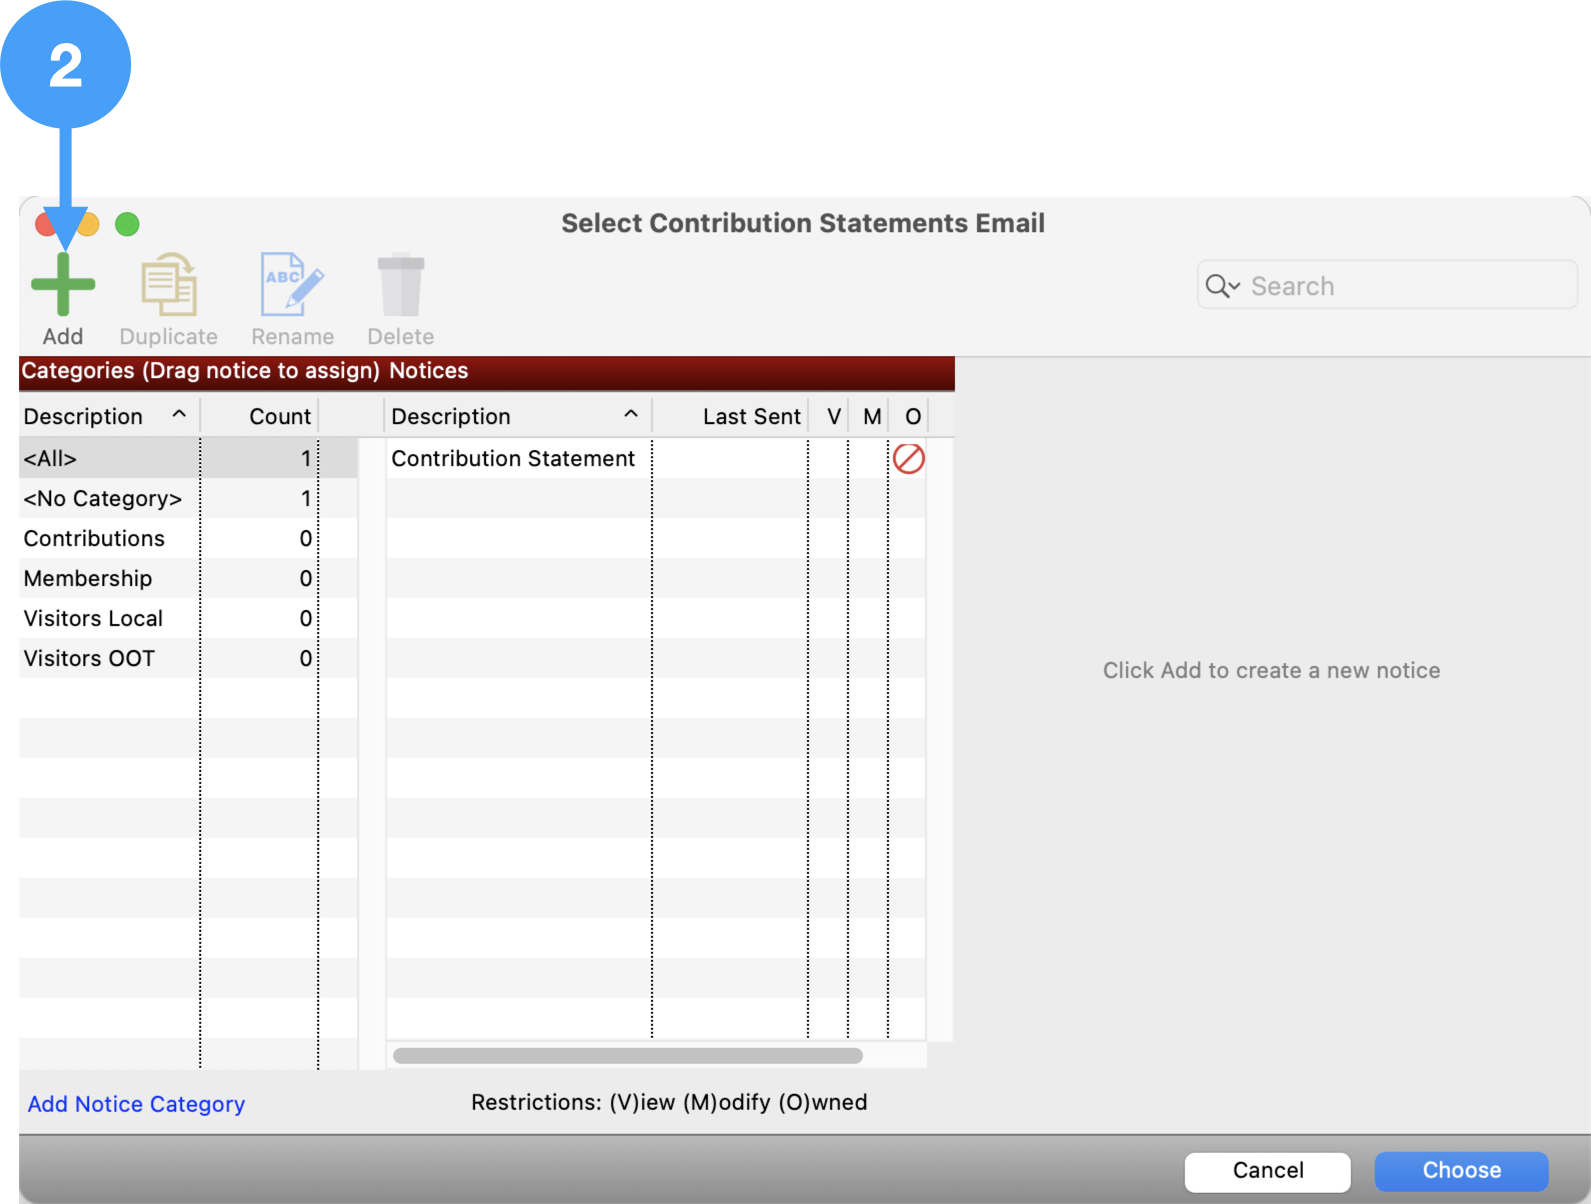
Task: Select the Contribution Statement notice
Action: [656, 458]
